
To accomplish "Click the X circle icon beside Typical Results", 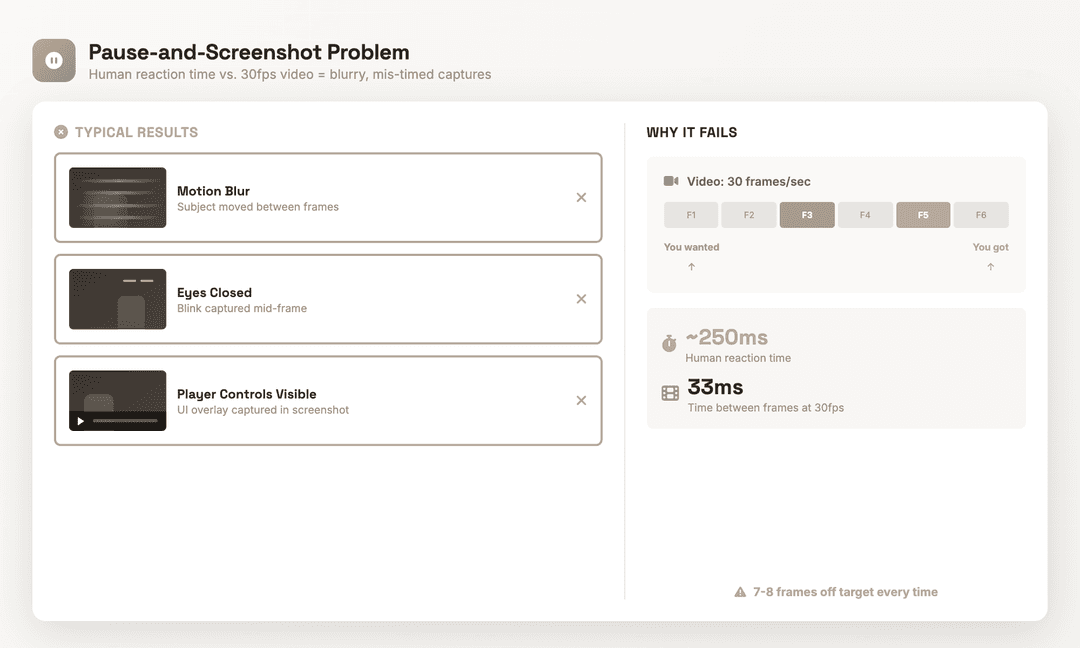I will [x=61, y=132].
